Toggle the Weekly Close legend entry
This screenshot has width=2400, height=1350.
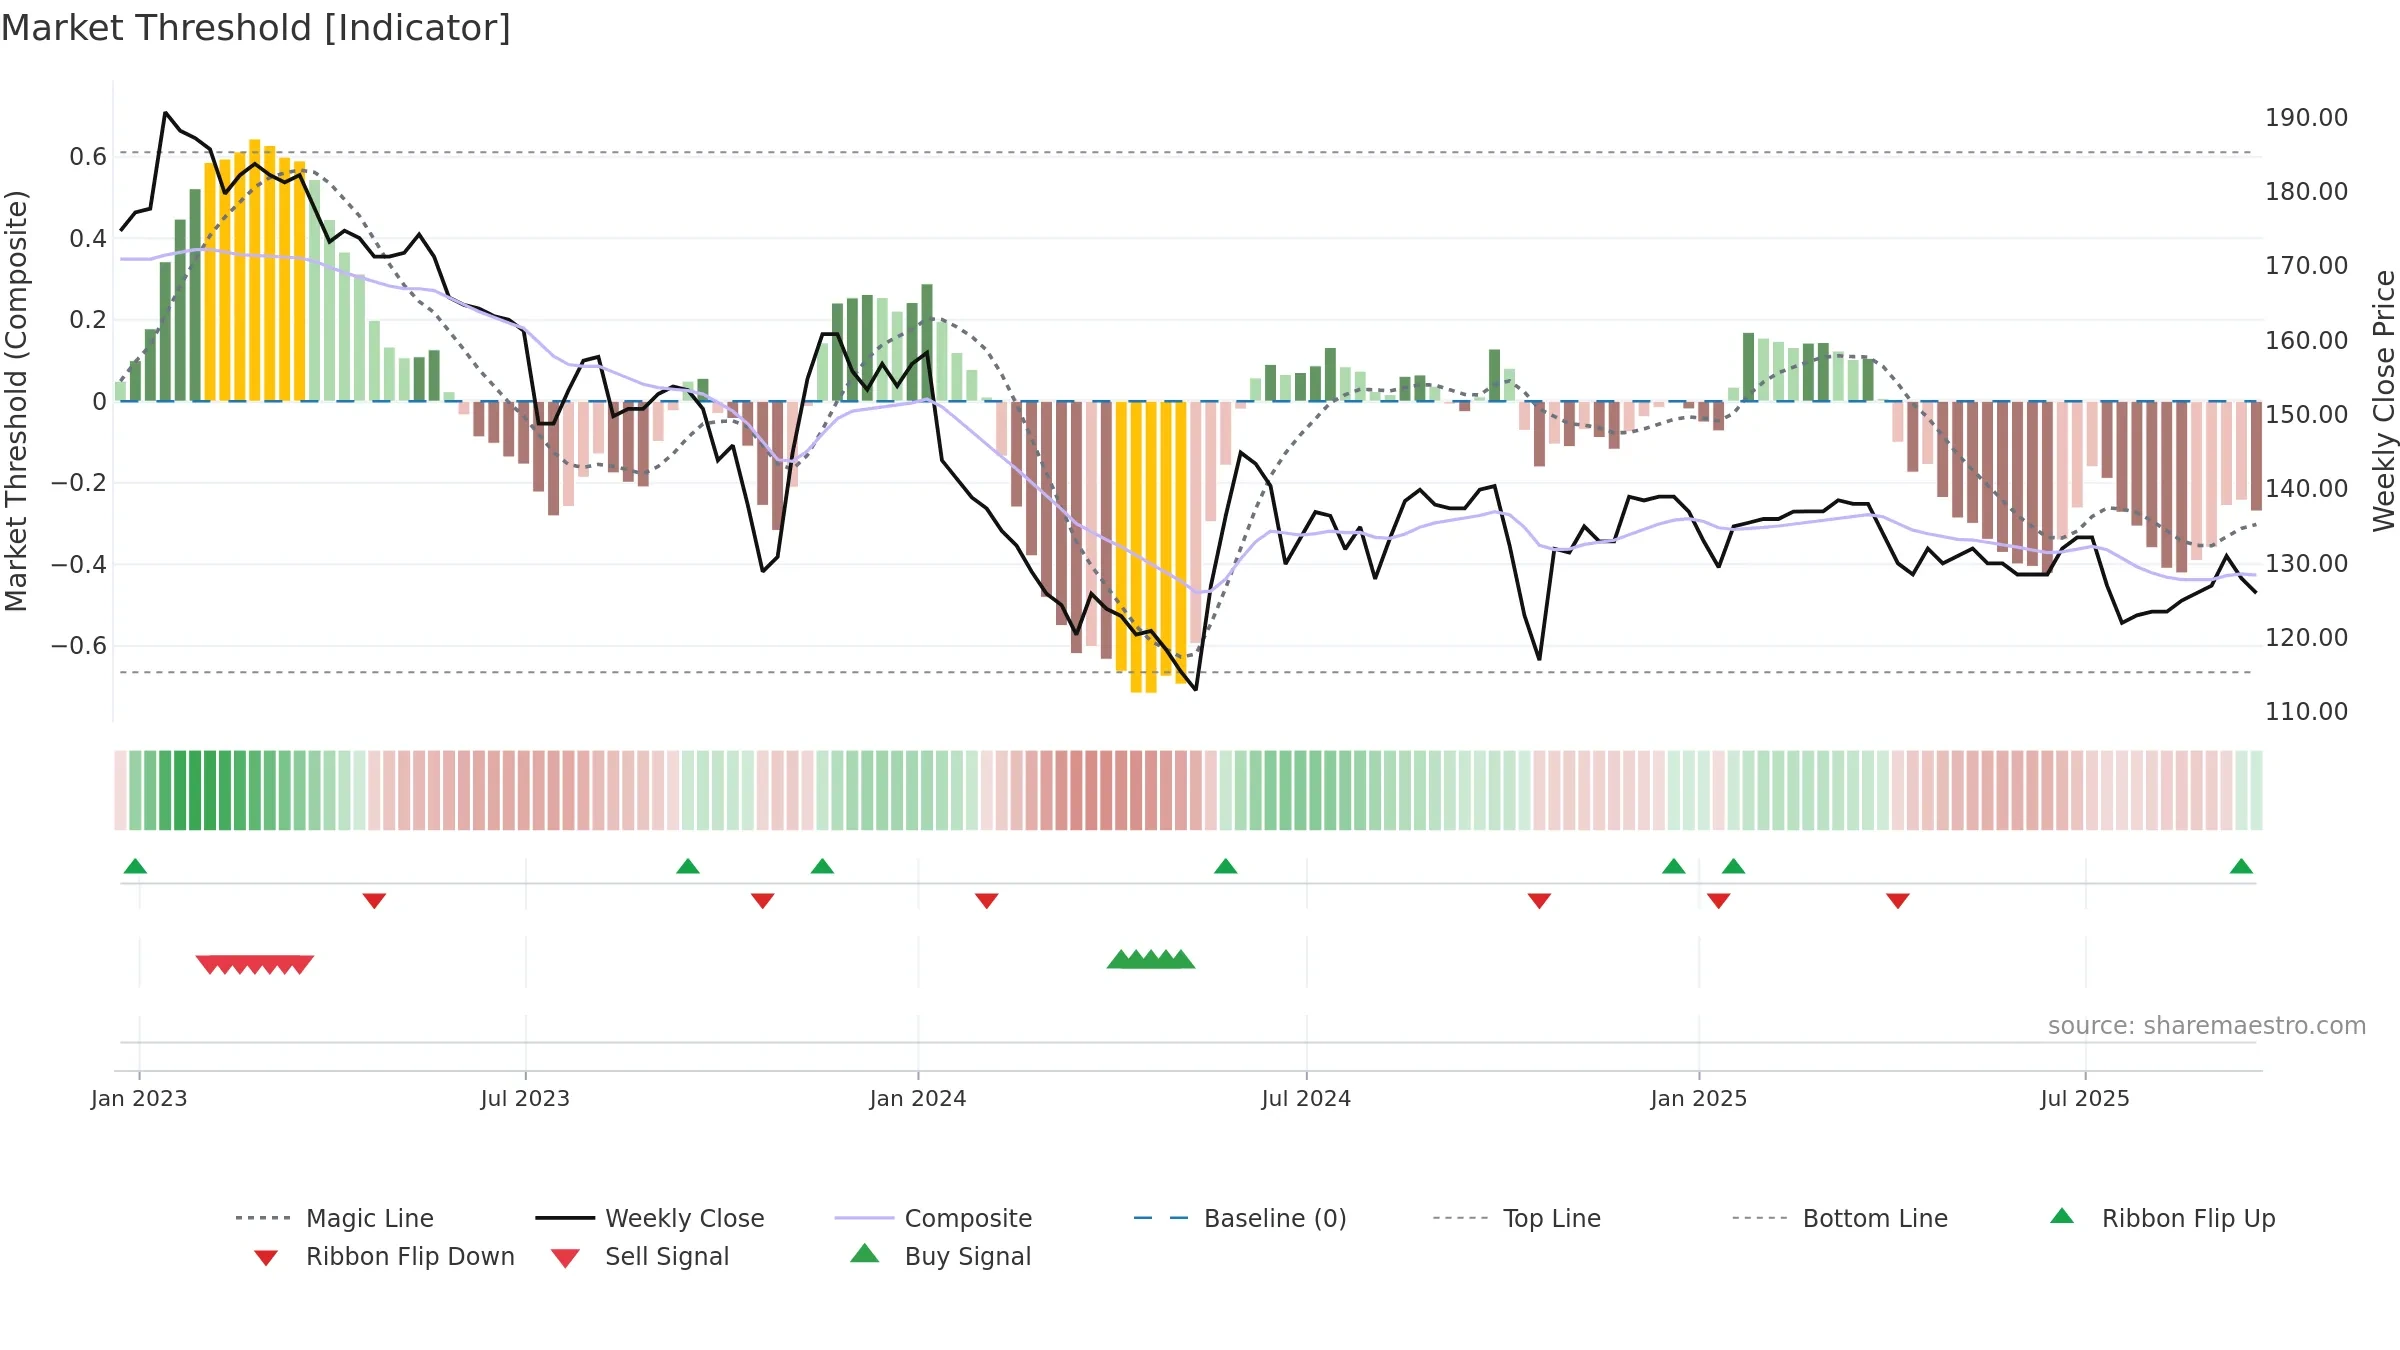click(650, 1218)
